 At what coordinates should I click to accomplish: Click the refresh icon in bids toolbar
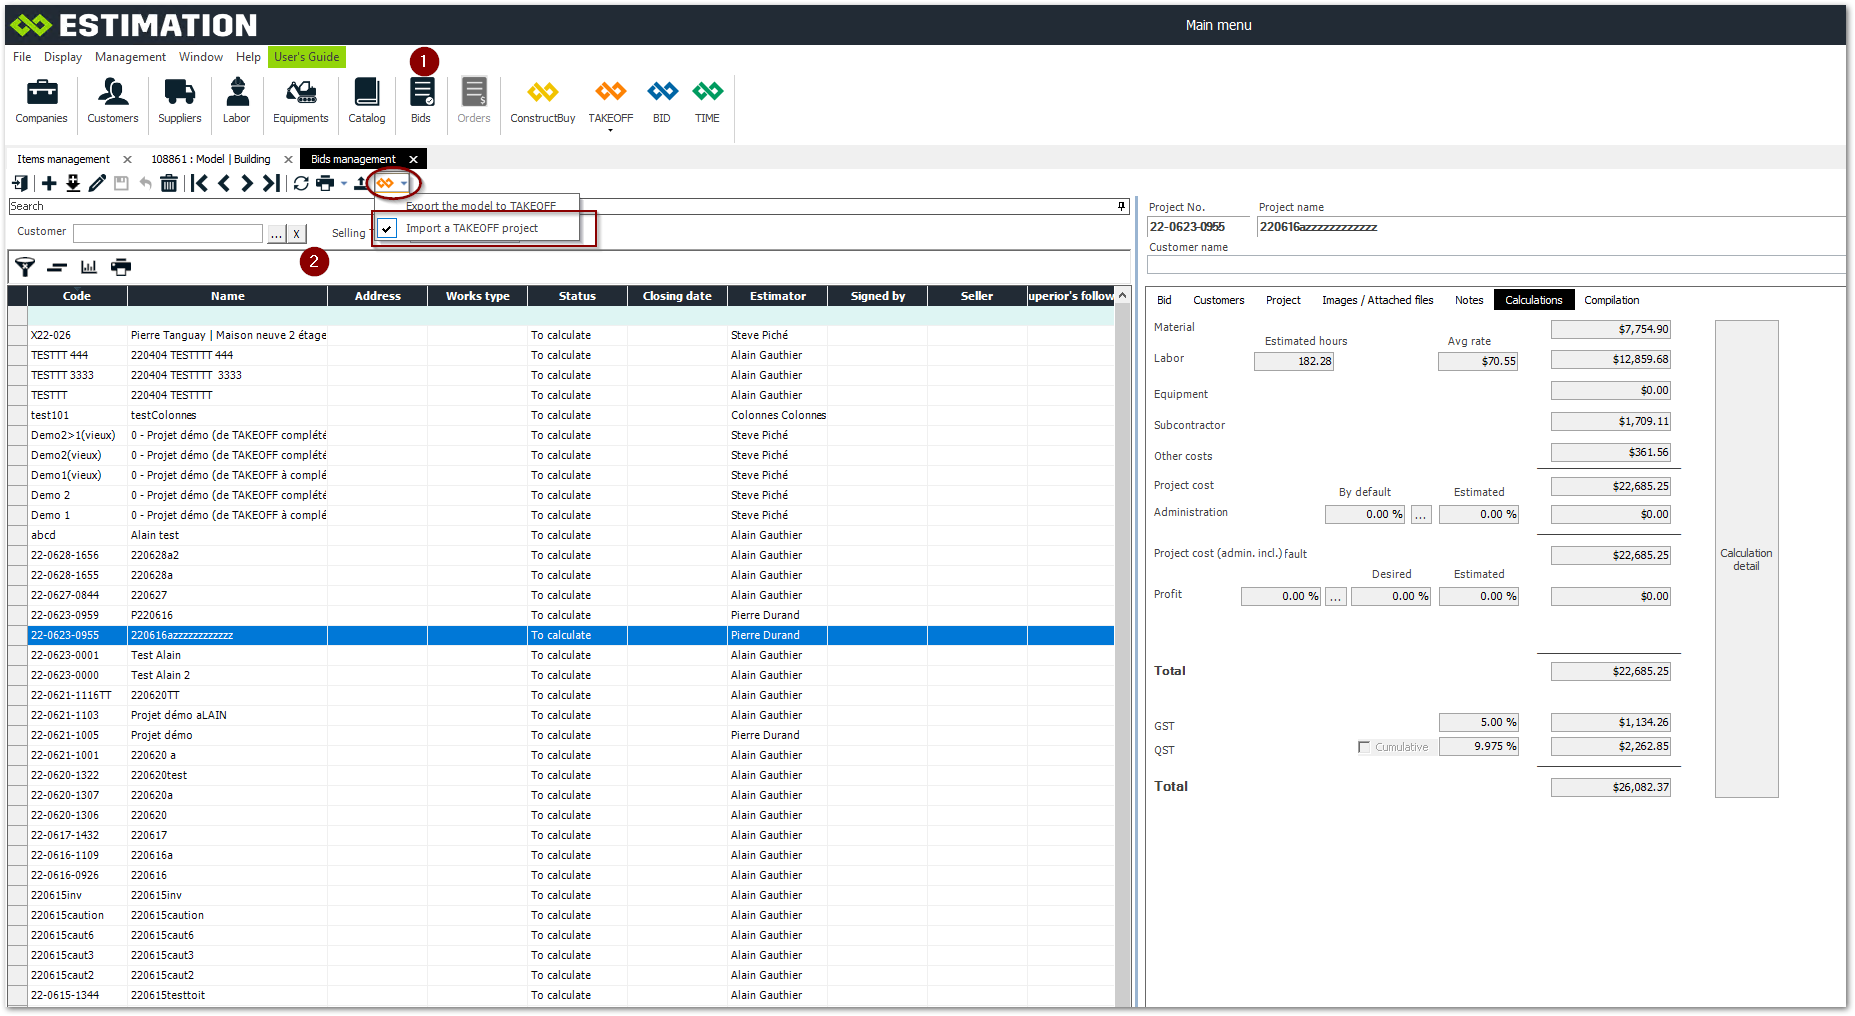click(x=301, y=183)
